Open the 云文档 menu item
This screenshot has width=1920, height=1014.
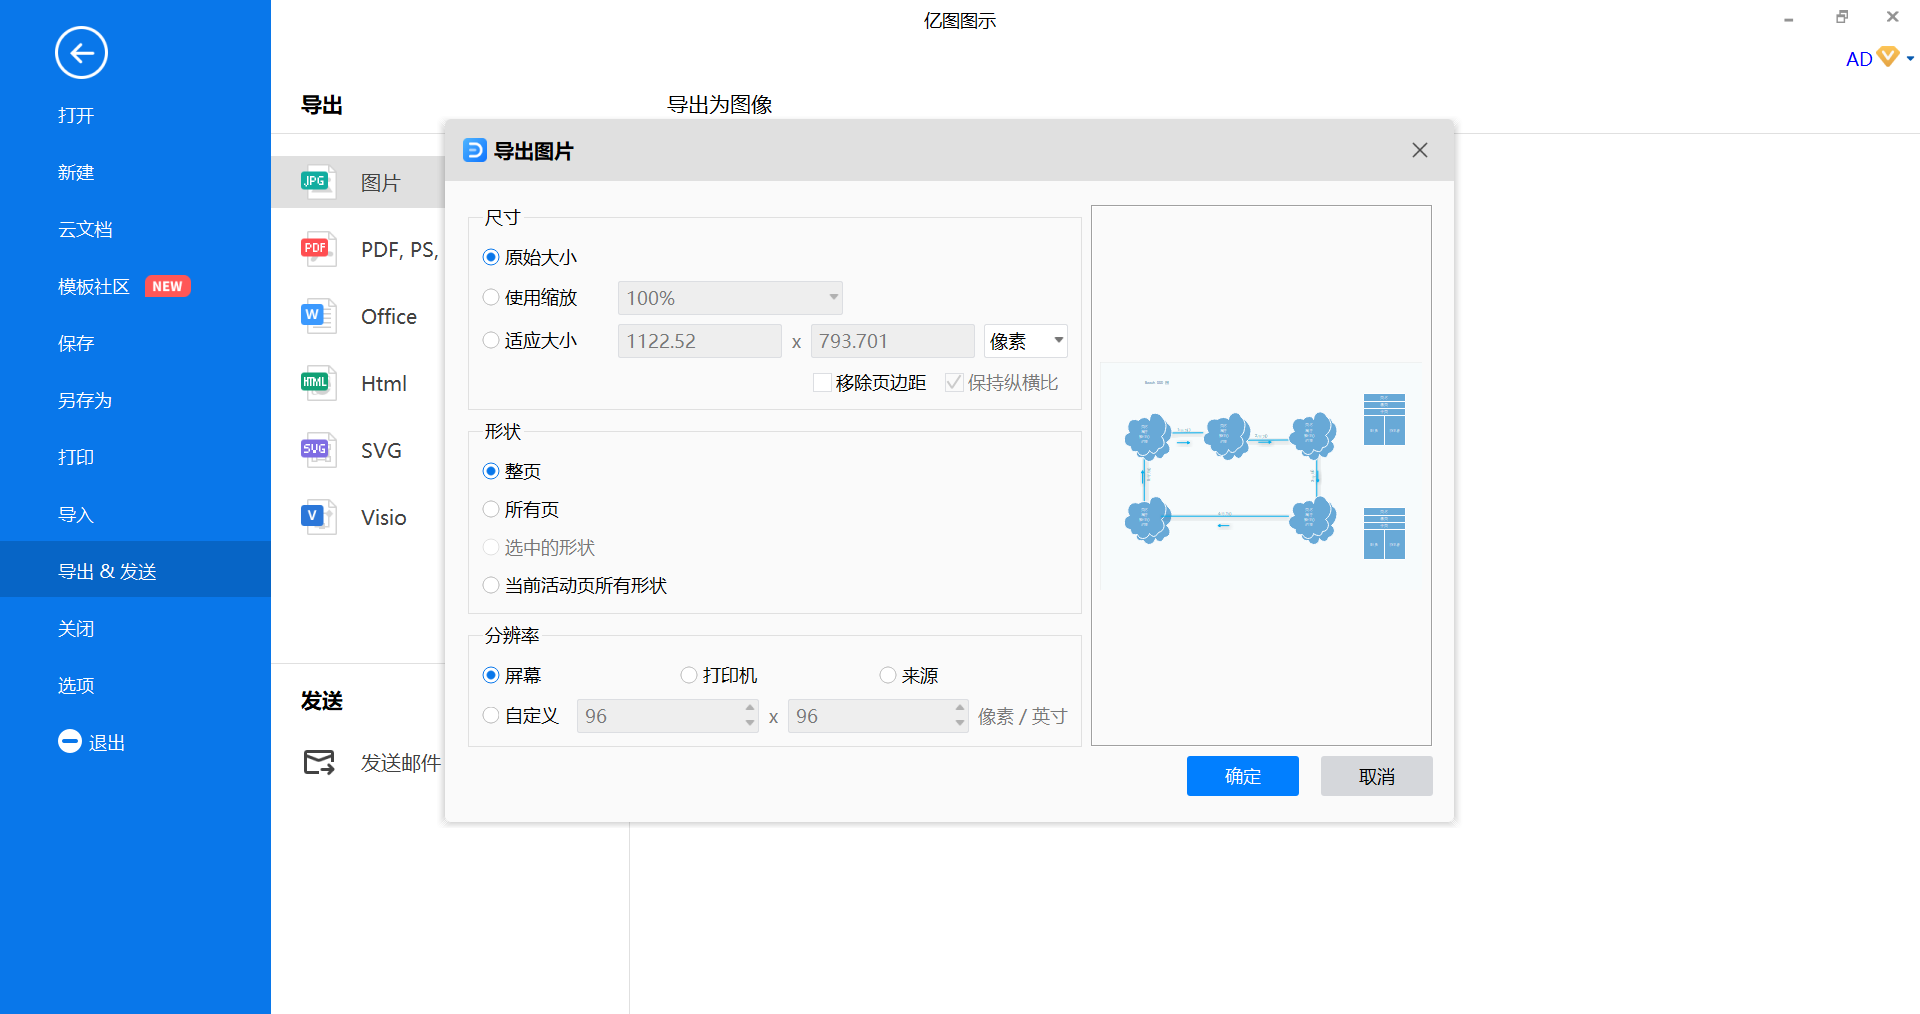click(85, 229)
